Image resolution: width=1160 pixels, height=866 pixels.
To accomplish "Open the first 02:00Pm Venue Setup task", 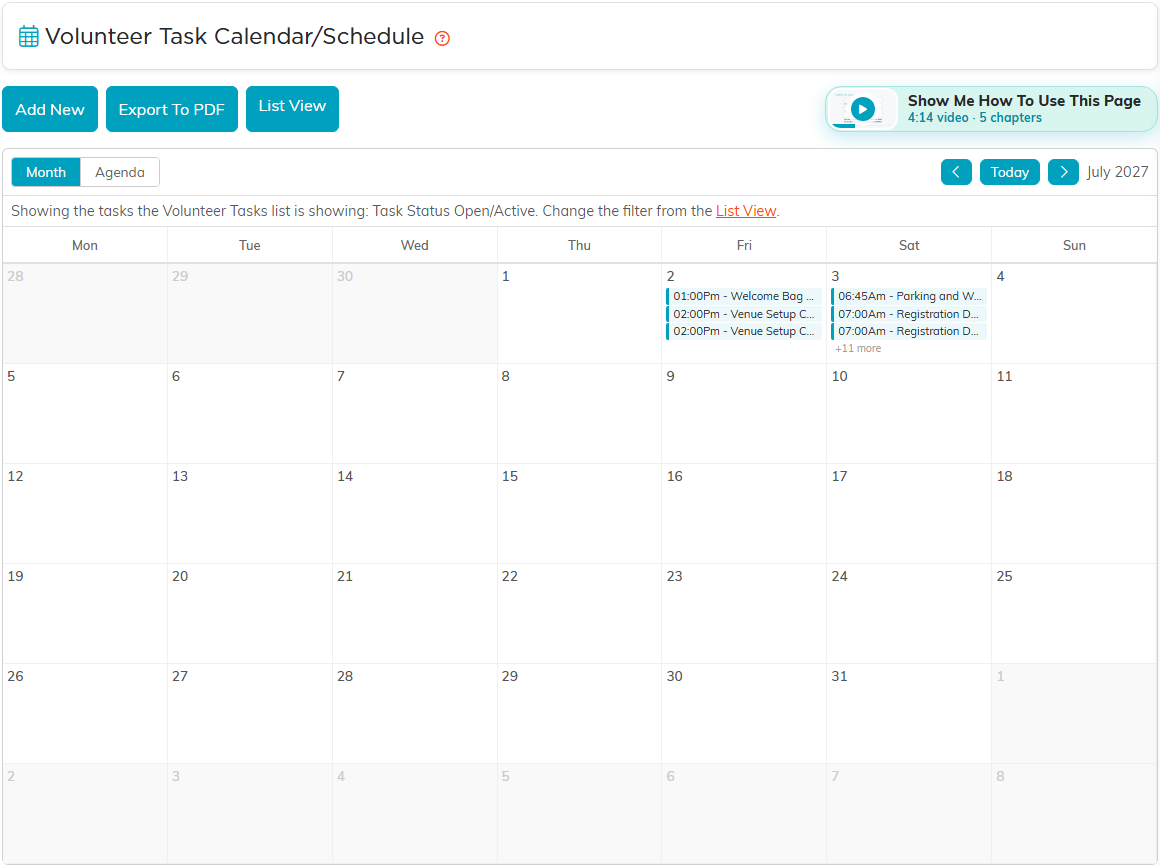I will (743, 314).
